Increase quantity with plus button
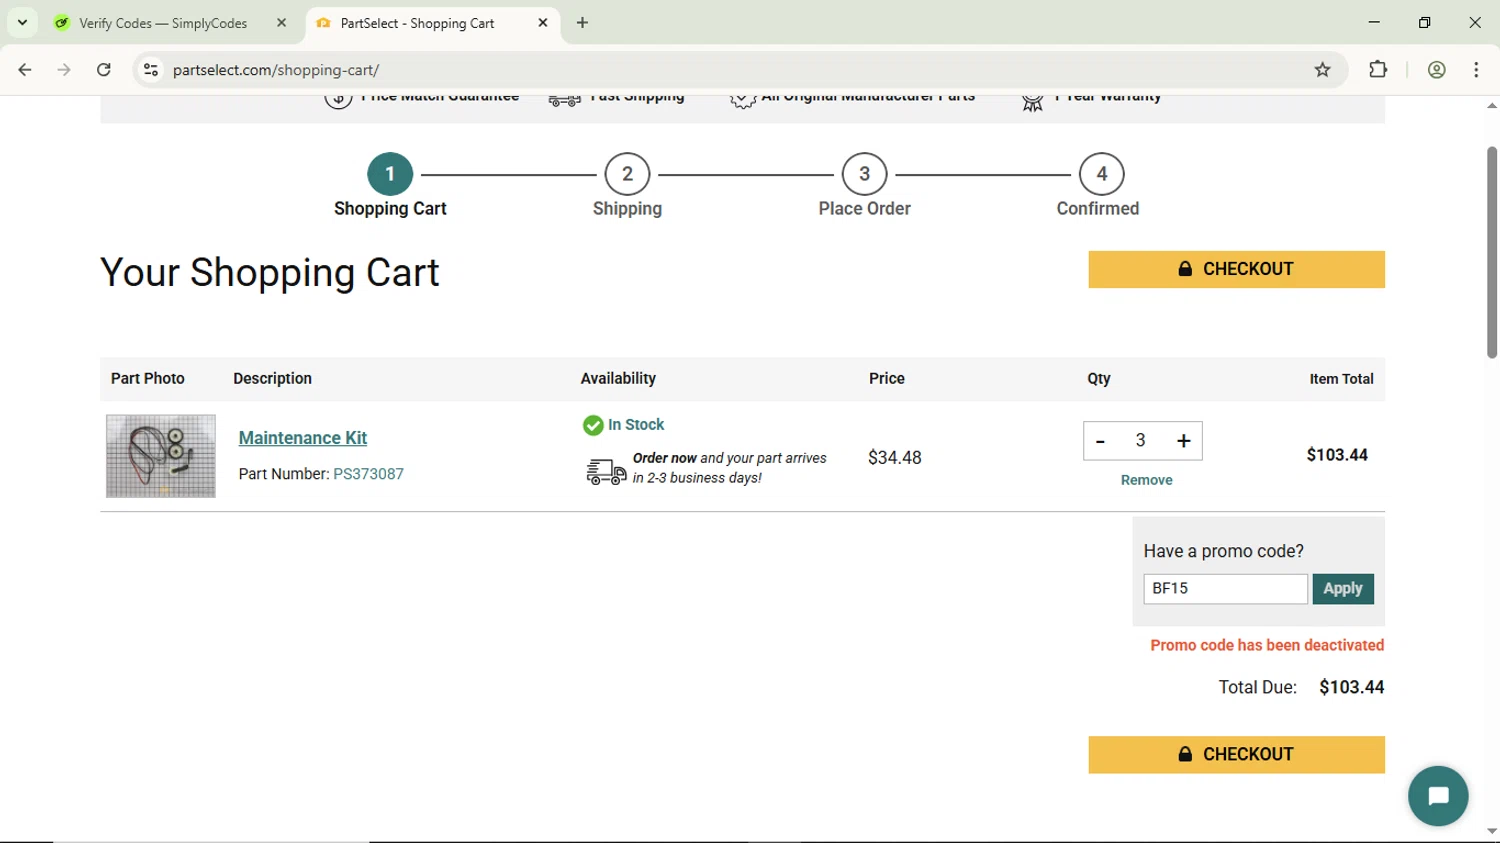The height and width of the screenshot is (843, 1500). point(1183,441)
